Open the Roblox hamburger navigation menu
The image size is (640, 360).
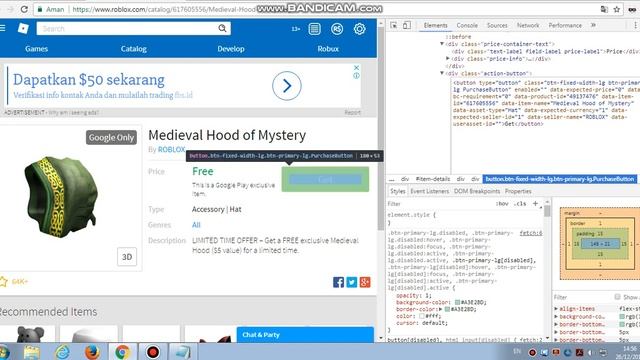pos(2,28)
